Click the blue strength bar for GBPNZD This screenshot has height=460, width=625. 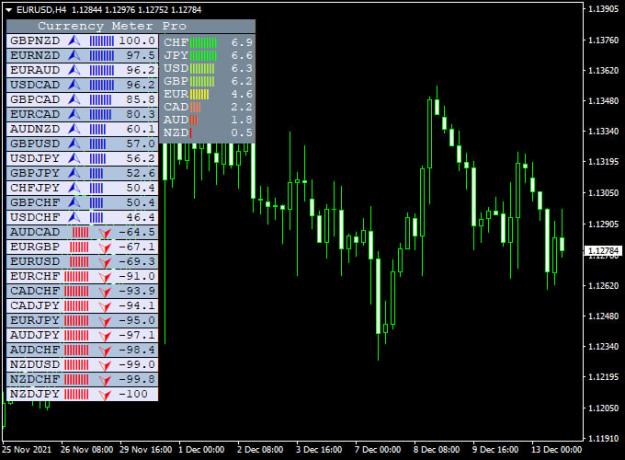click(102, 41)
